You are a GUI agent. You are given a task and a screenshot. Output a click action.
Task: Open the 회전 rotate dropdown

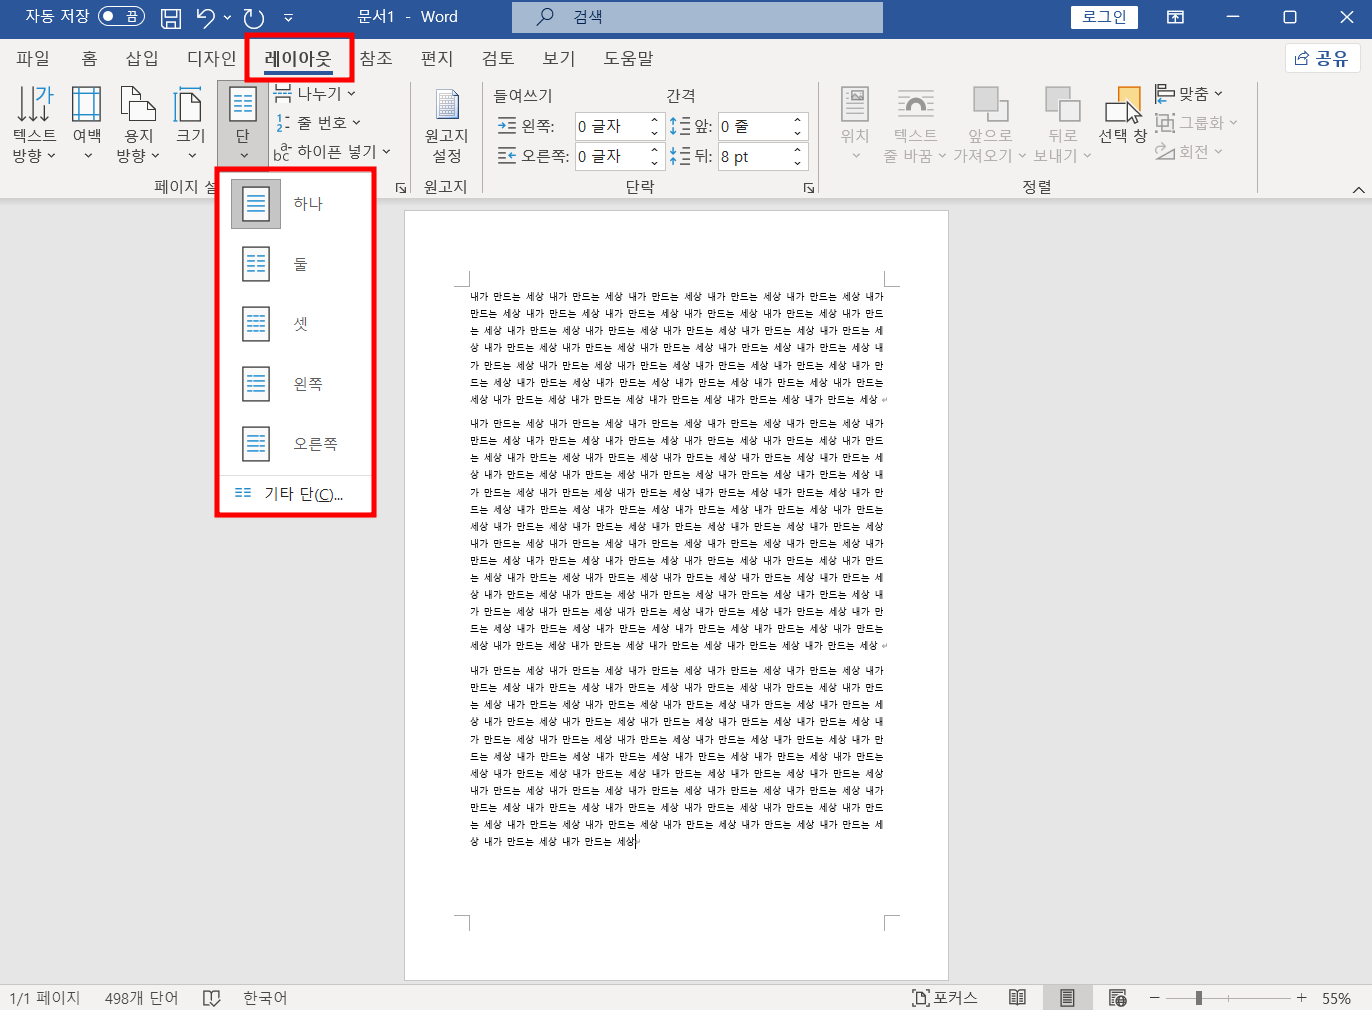[1189, 152]
